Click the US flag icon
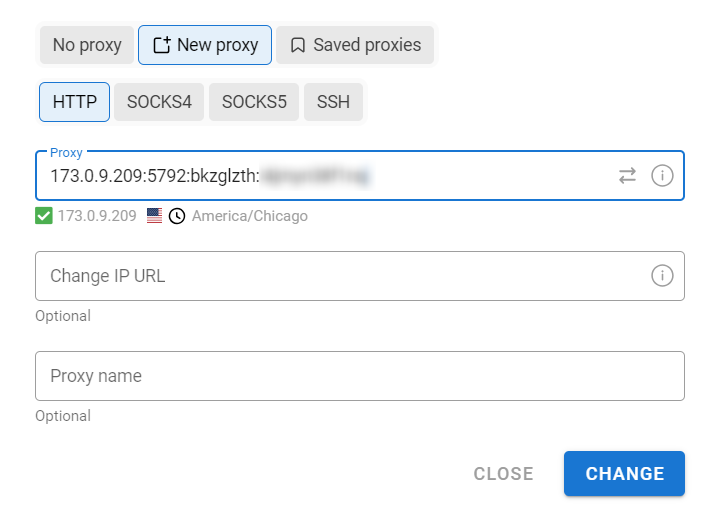The width and height of the screenshot is (727, 516). pyautogui.click(x=154, y=216)
